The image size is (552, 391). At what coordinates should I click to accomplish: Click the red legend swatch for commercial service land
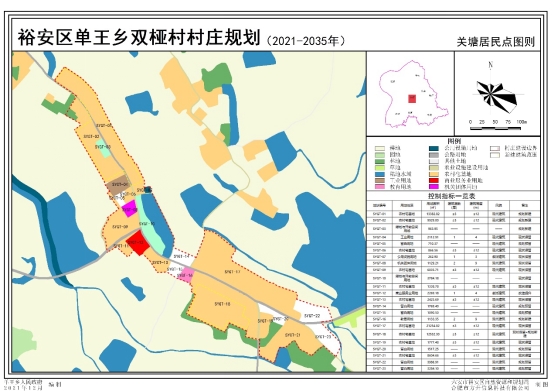[x=434, y=180]
